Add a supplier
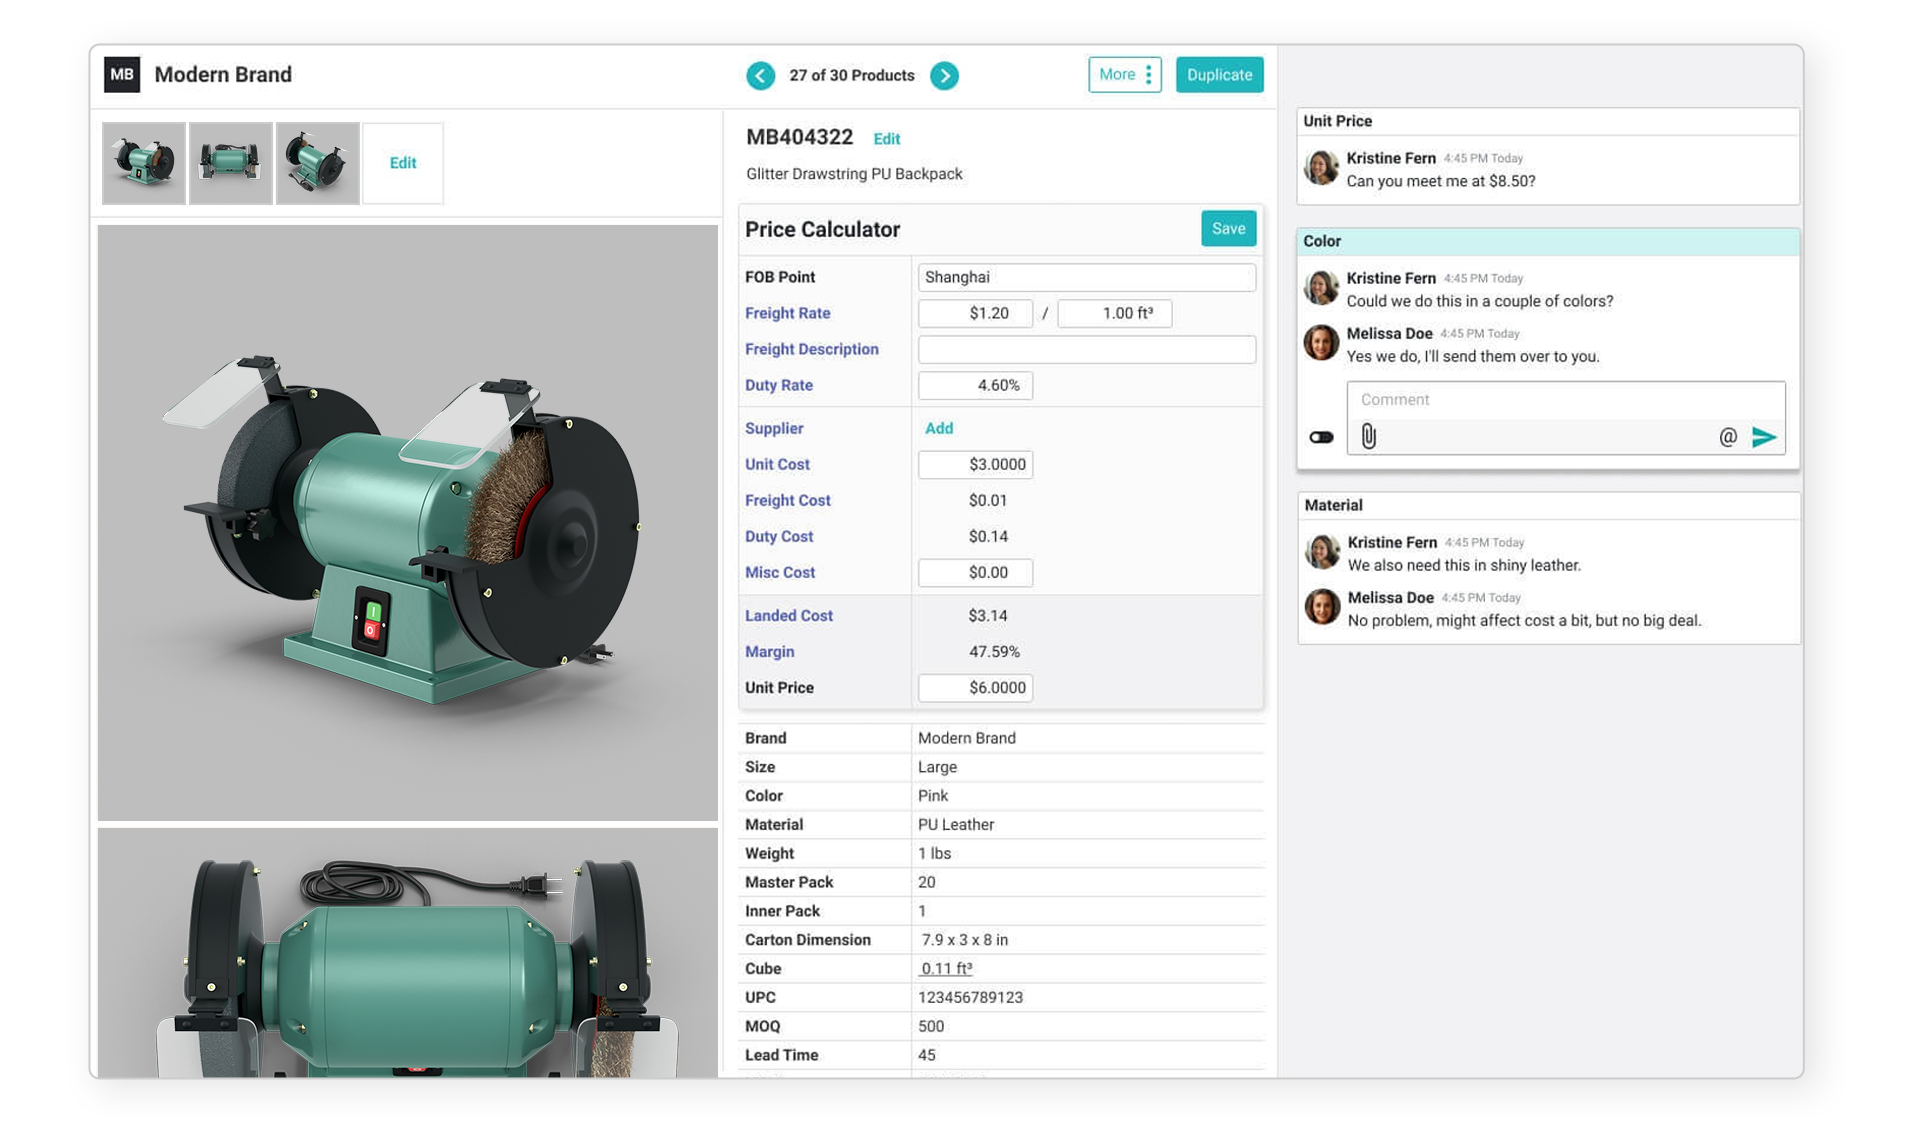 pyautogui.click(x=938, y=428)
